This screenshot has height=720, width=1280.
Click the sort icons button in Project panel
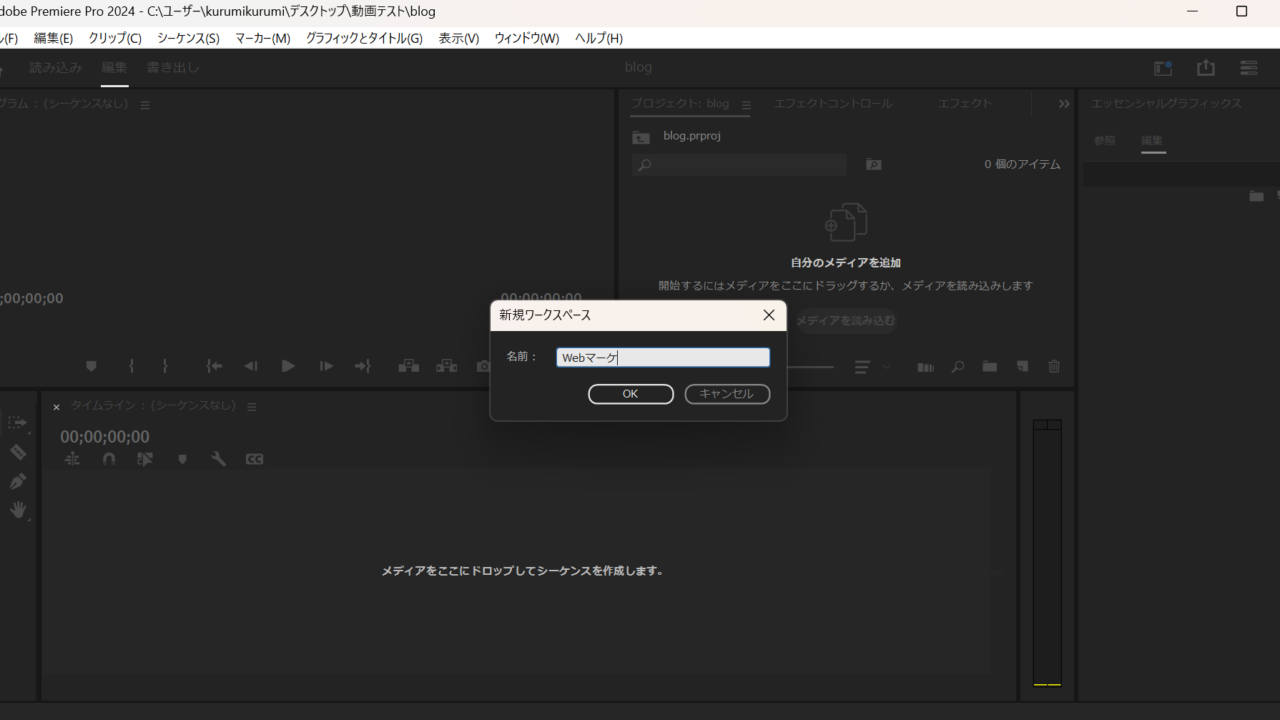(x=862, y=367)
